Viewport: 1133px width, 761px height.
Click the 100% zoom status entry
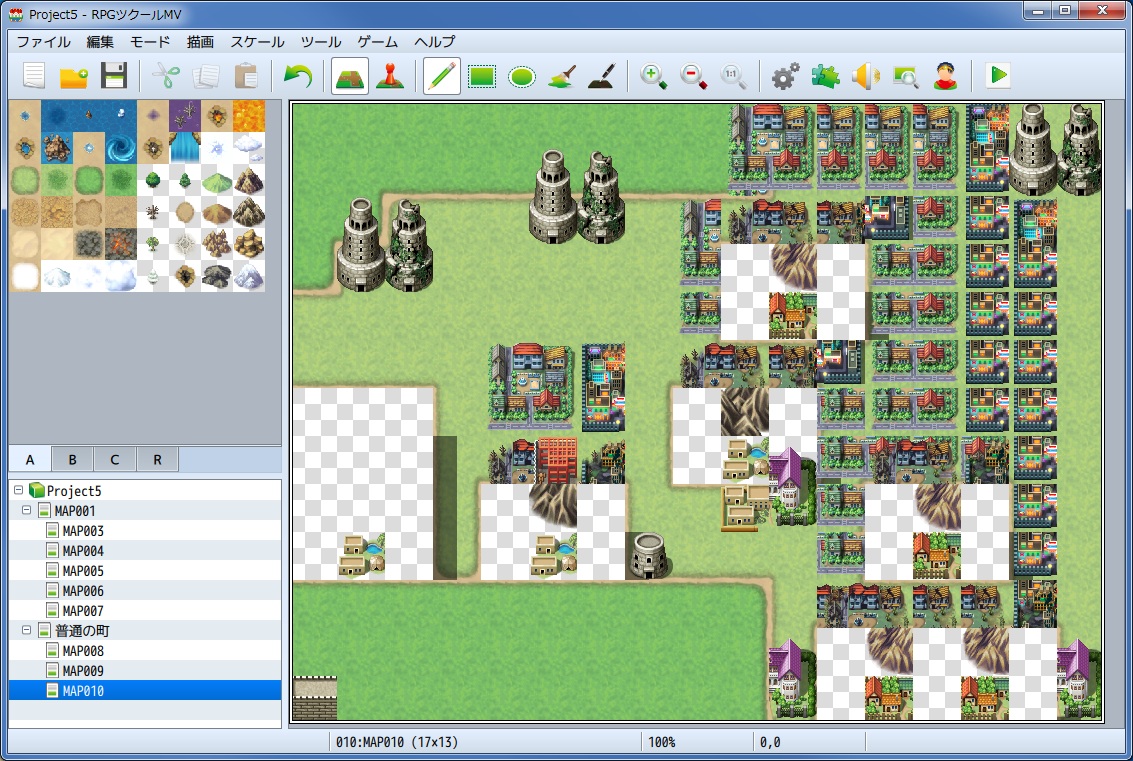[661, 742]
